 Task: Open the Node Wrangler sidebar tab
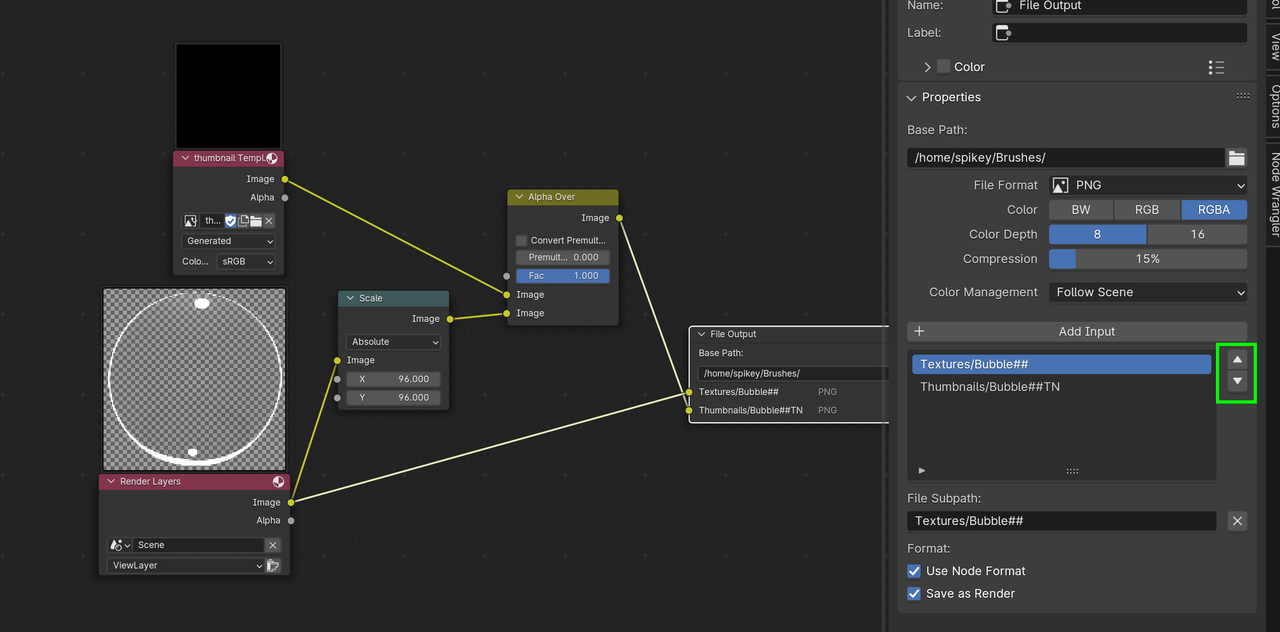[x=1275, y=194]
